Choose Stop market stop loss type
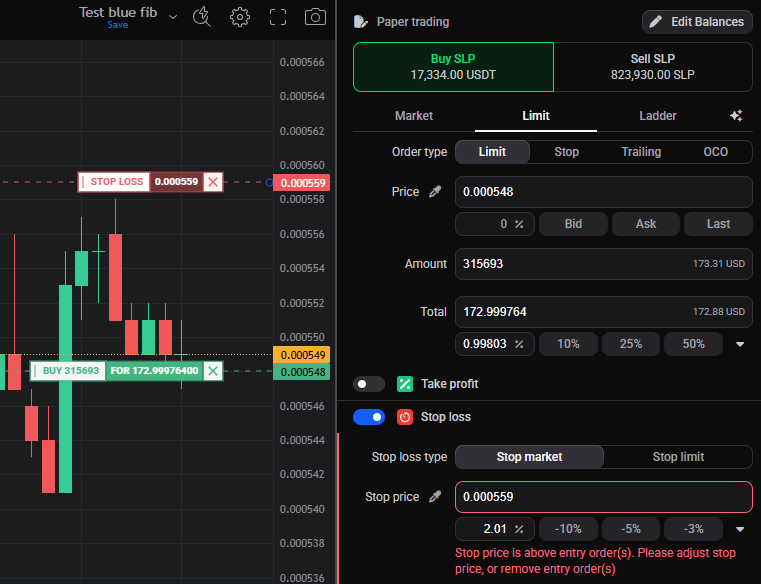761x584 pixels. pyautogui.click(x=529, y=457)
